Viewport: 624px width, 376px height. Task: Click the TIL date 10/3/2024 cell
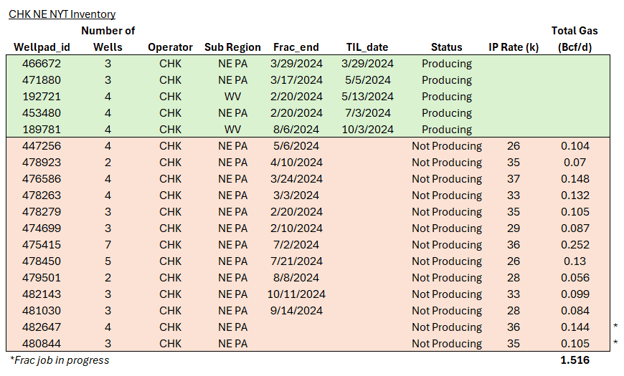coord(367,130)
